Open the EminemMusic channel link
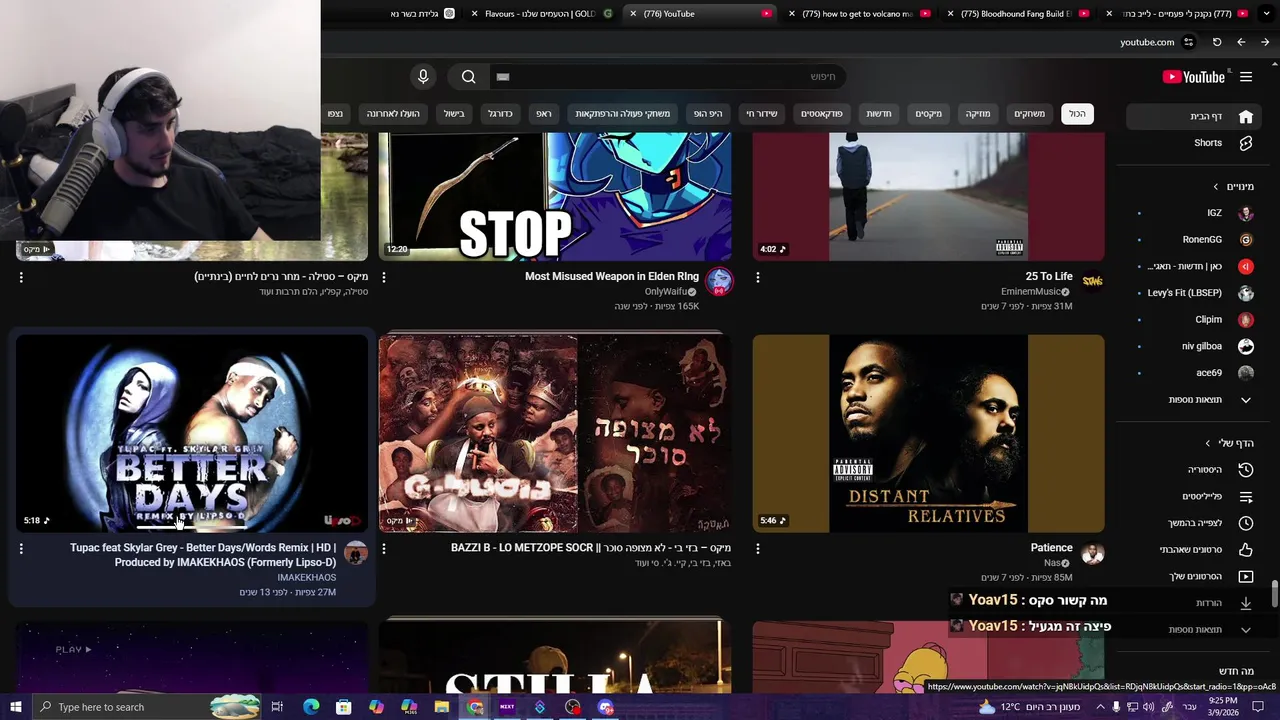The height and width of the screenshot is (720, 1280). [x=1030, y=292]
